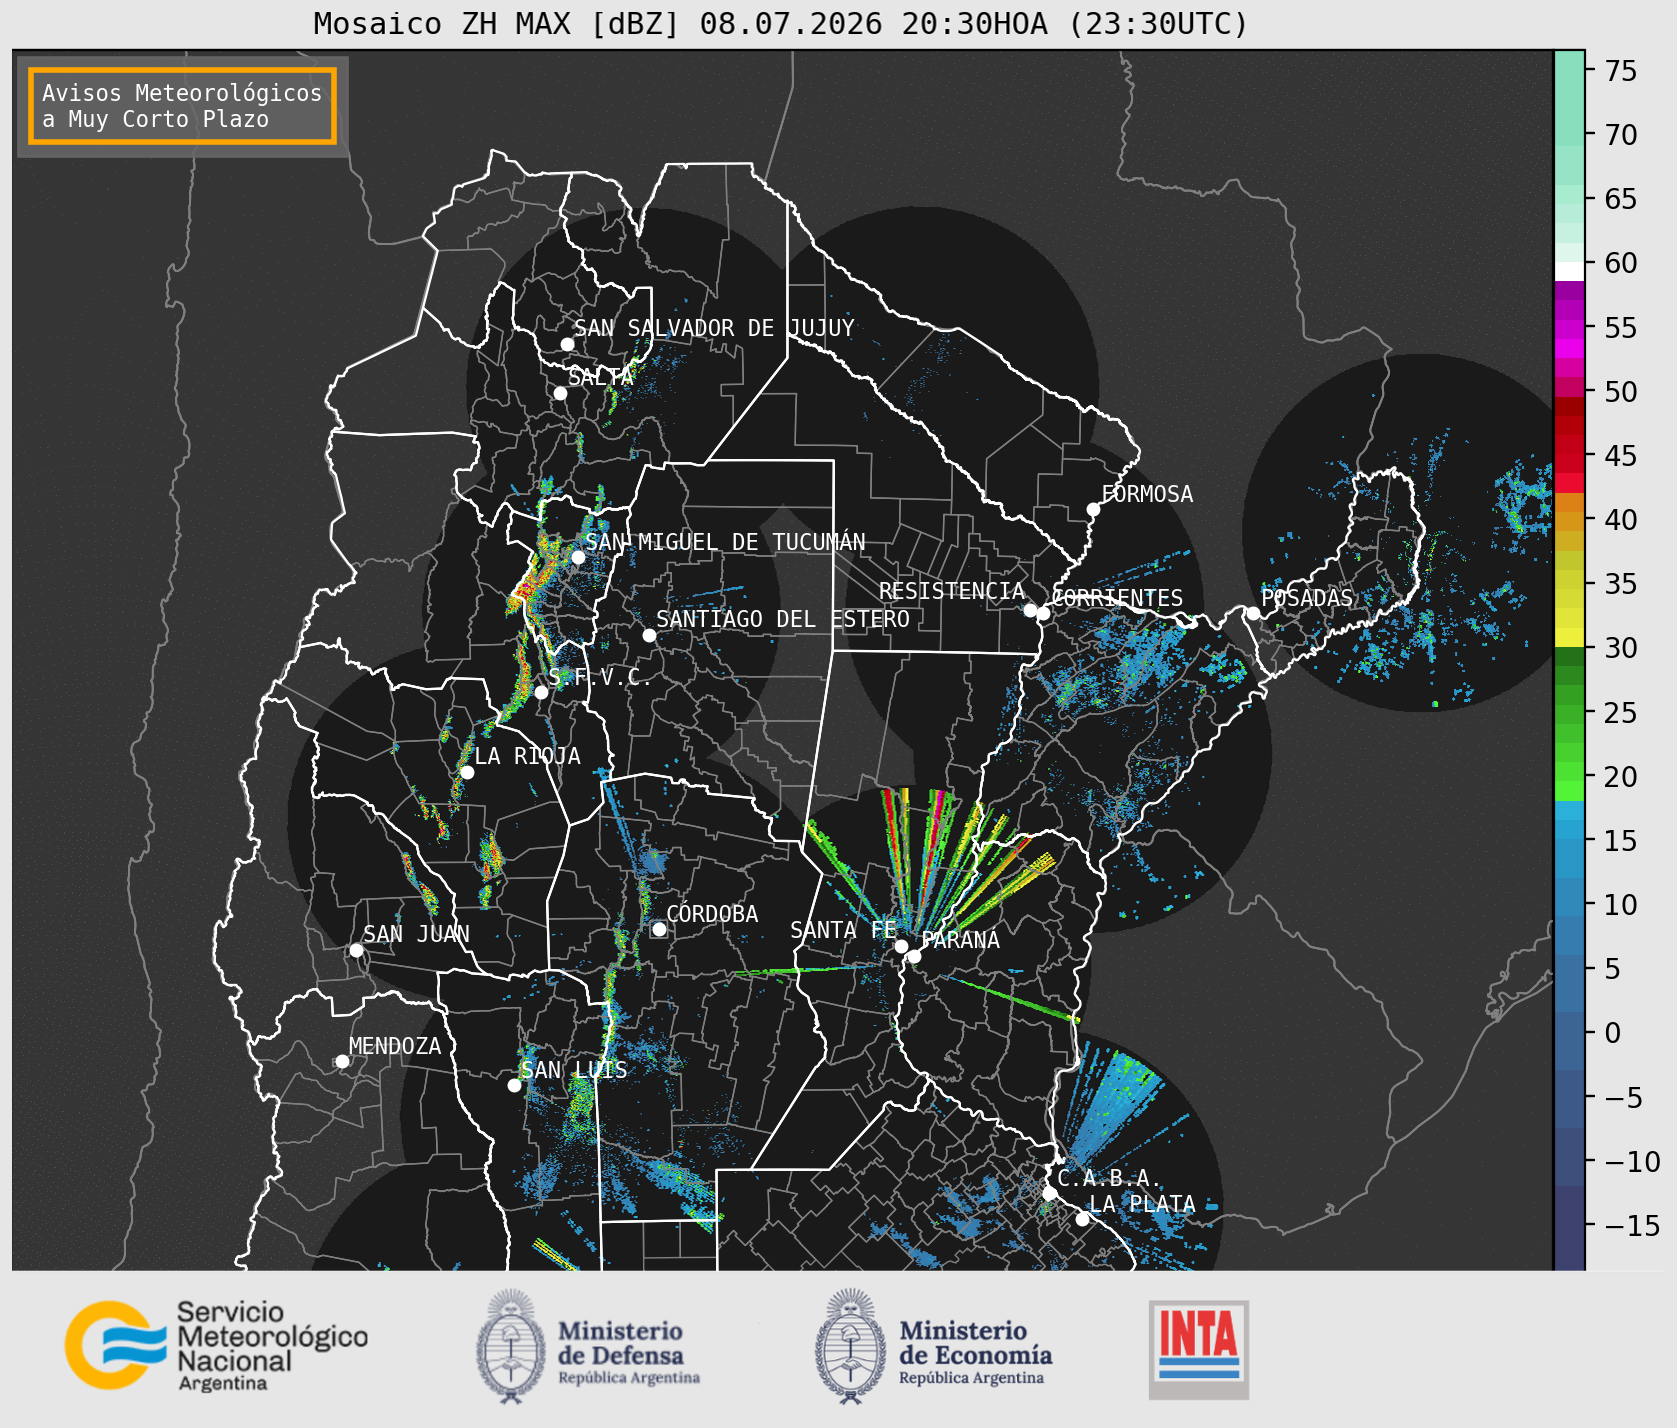Click the Ministerio de Defensa emblem
The image size is (1677, 1428).
(511, 1346)
